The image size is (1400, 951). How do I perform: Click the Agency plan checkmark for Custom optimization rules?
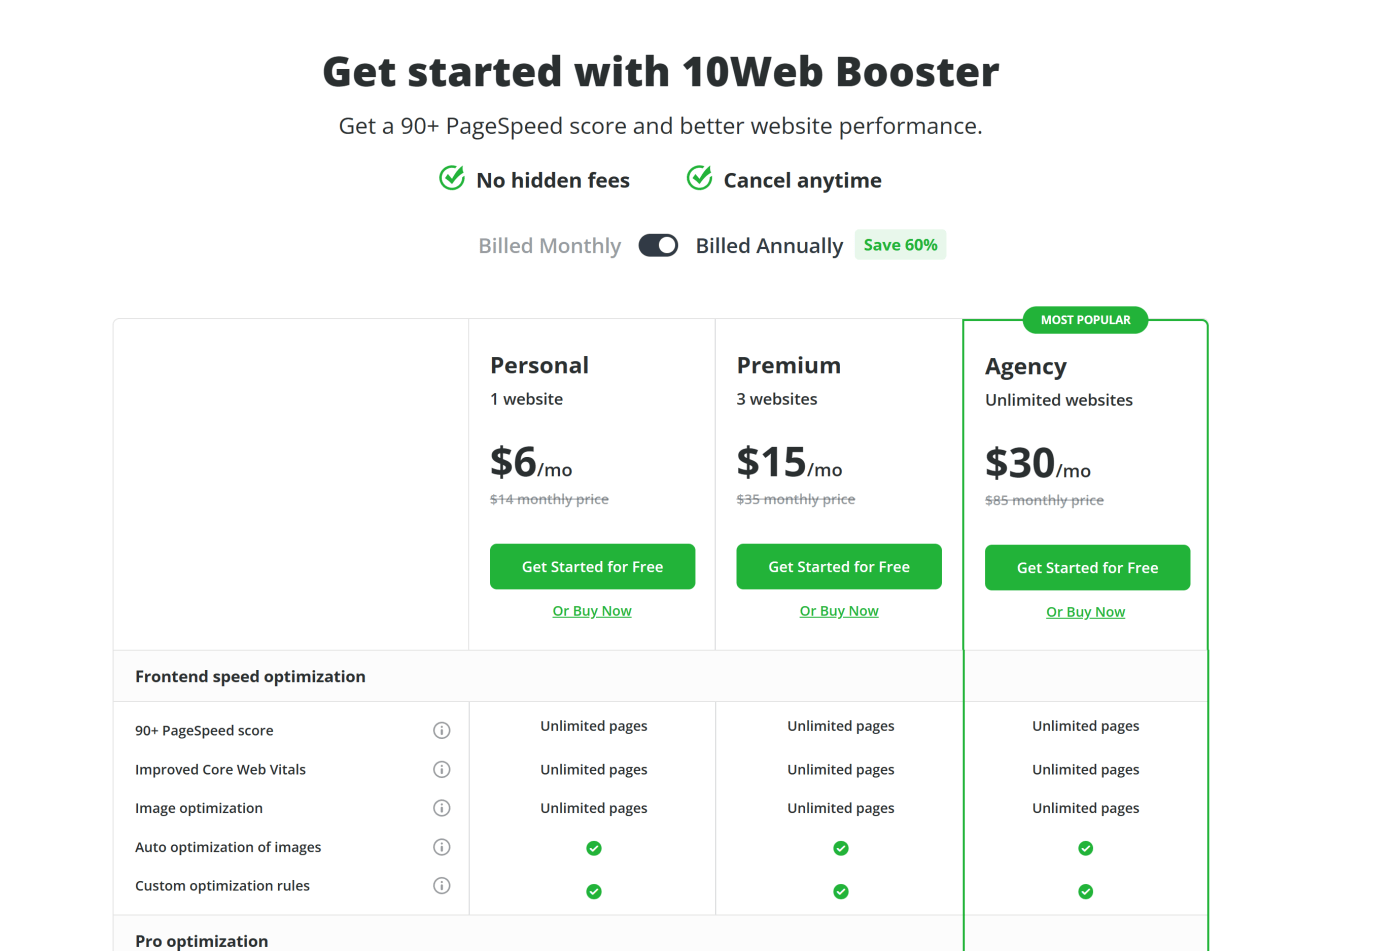1085,891
